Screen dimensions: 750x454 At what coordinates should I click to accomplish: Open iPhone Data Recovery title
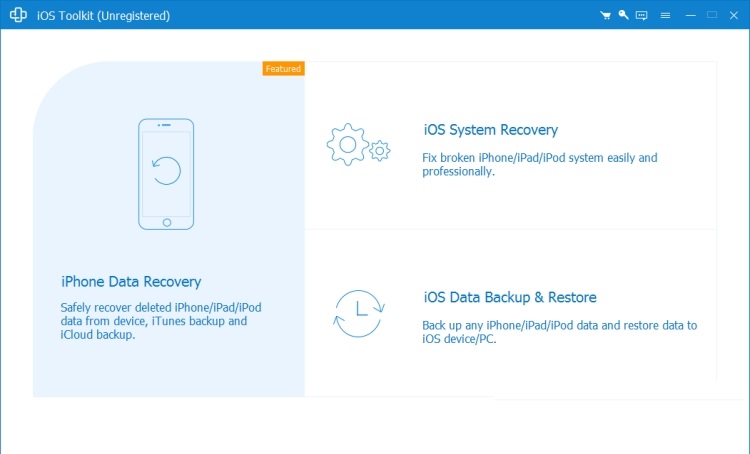coord(131,281)
